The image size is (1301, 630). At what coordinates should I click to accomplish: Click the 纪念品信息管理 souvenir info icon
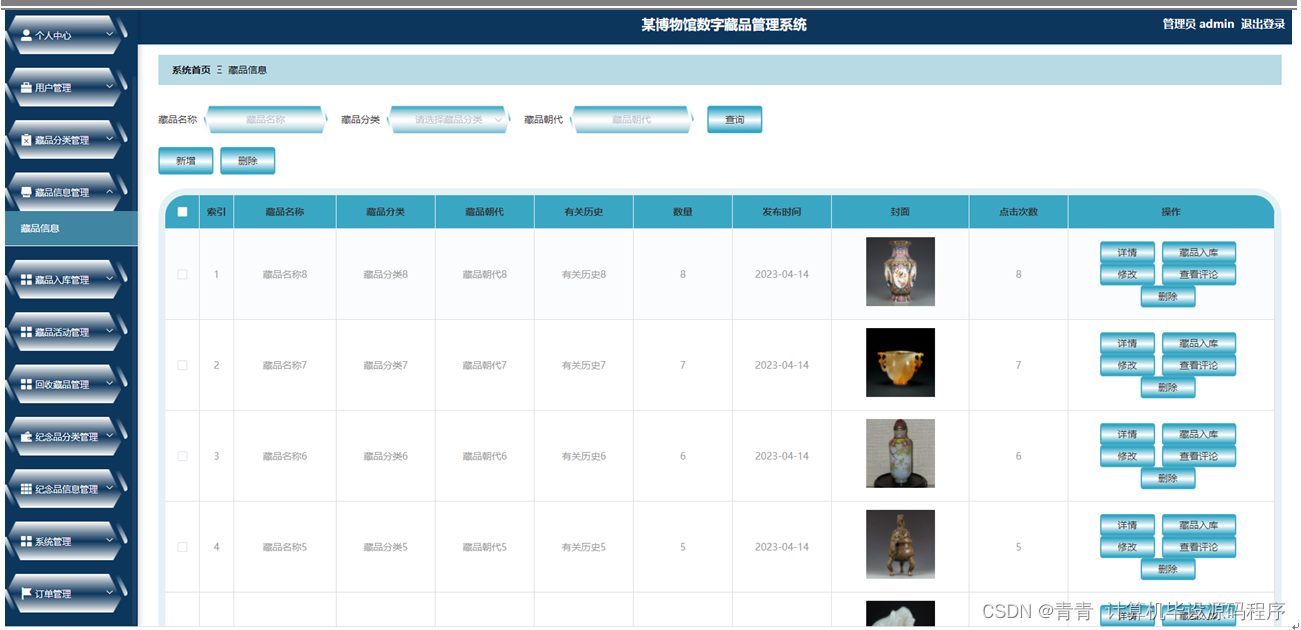pyautogui.click(x=27, y=487)
